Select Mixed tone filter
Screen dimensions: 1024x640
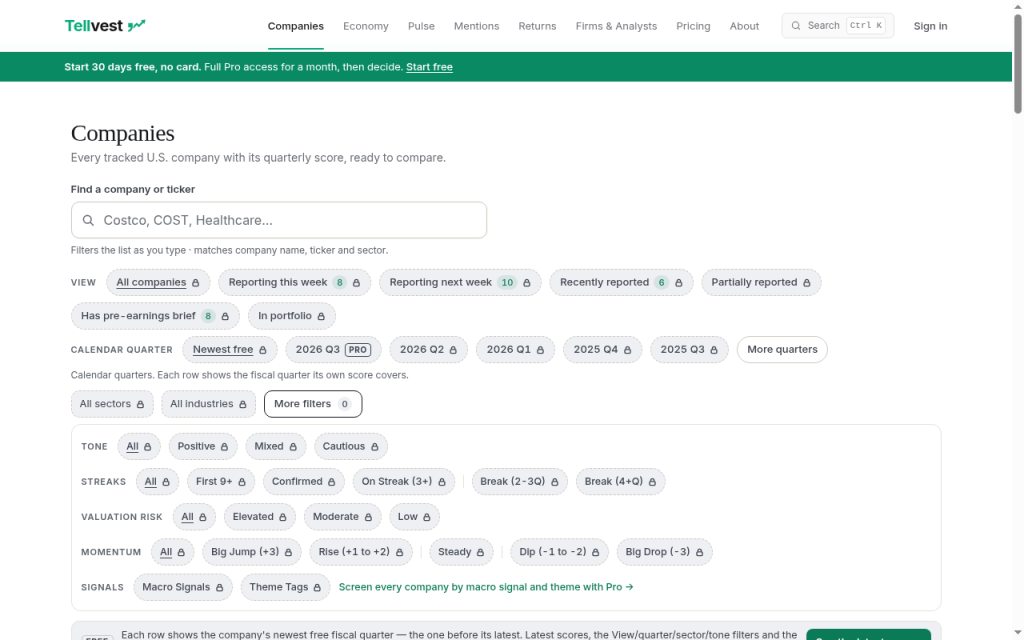tap(275, 446)
